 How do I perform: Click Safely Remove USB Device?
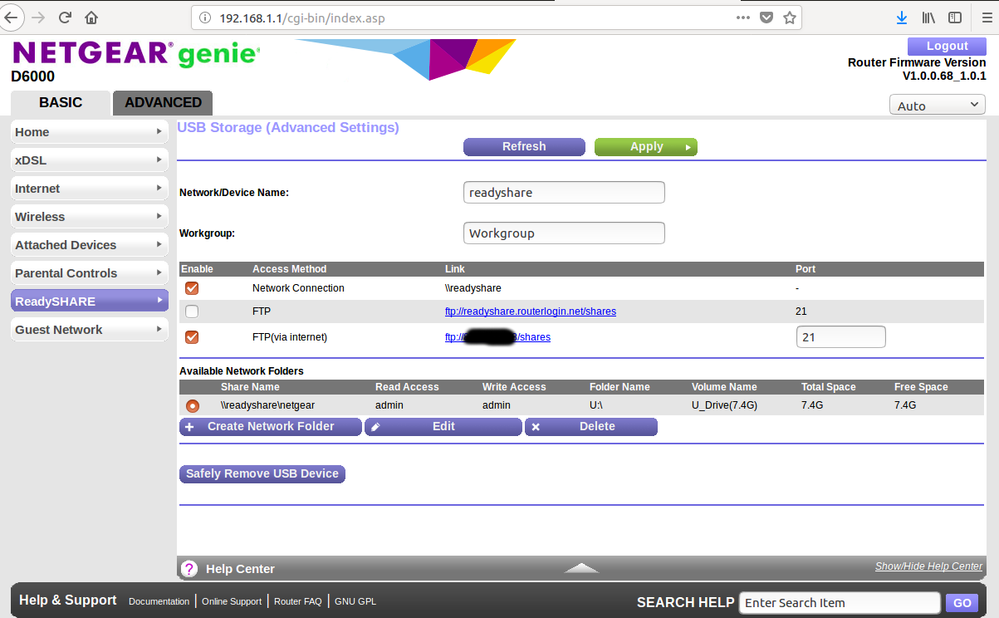(x=262, y=473)
